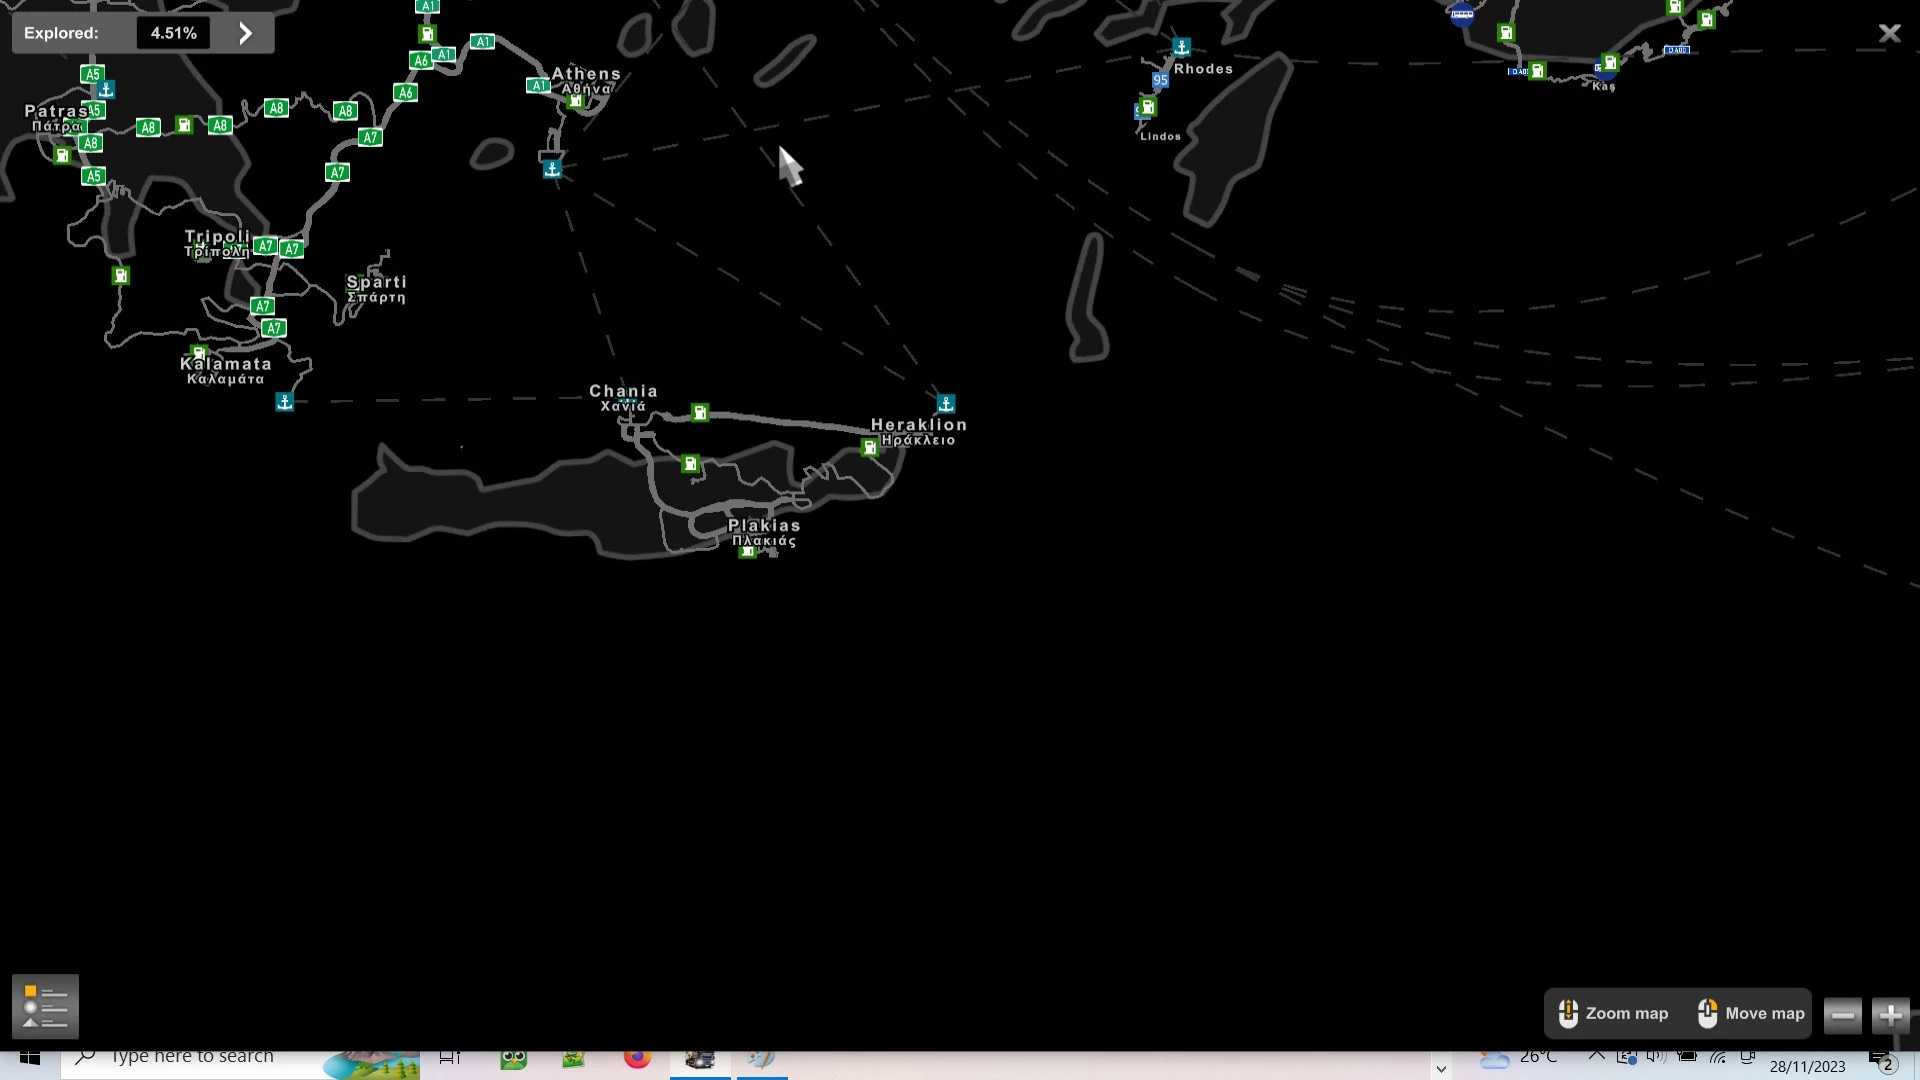Click the Move map hint button
Screen dimensions: 1920x1080
(x=1750, y=1013)
